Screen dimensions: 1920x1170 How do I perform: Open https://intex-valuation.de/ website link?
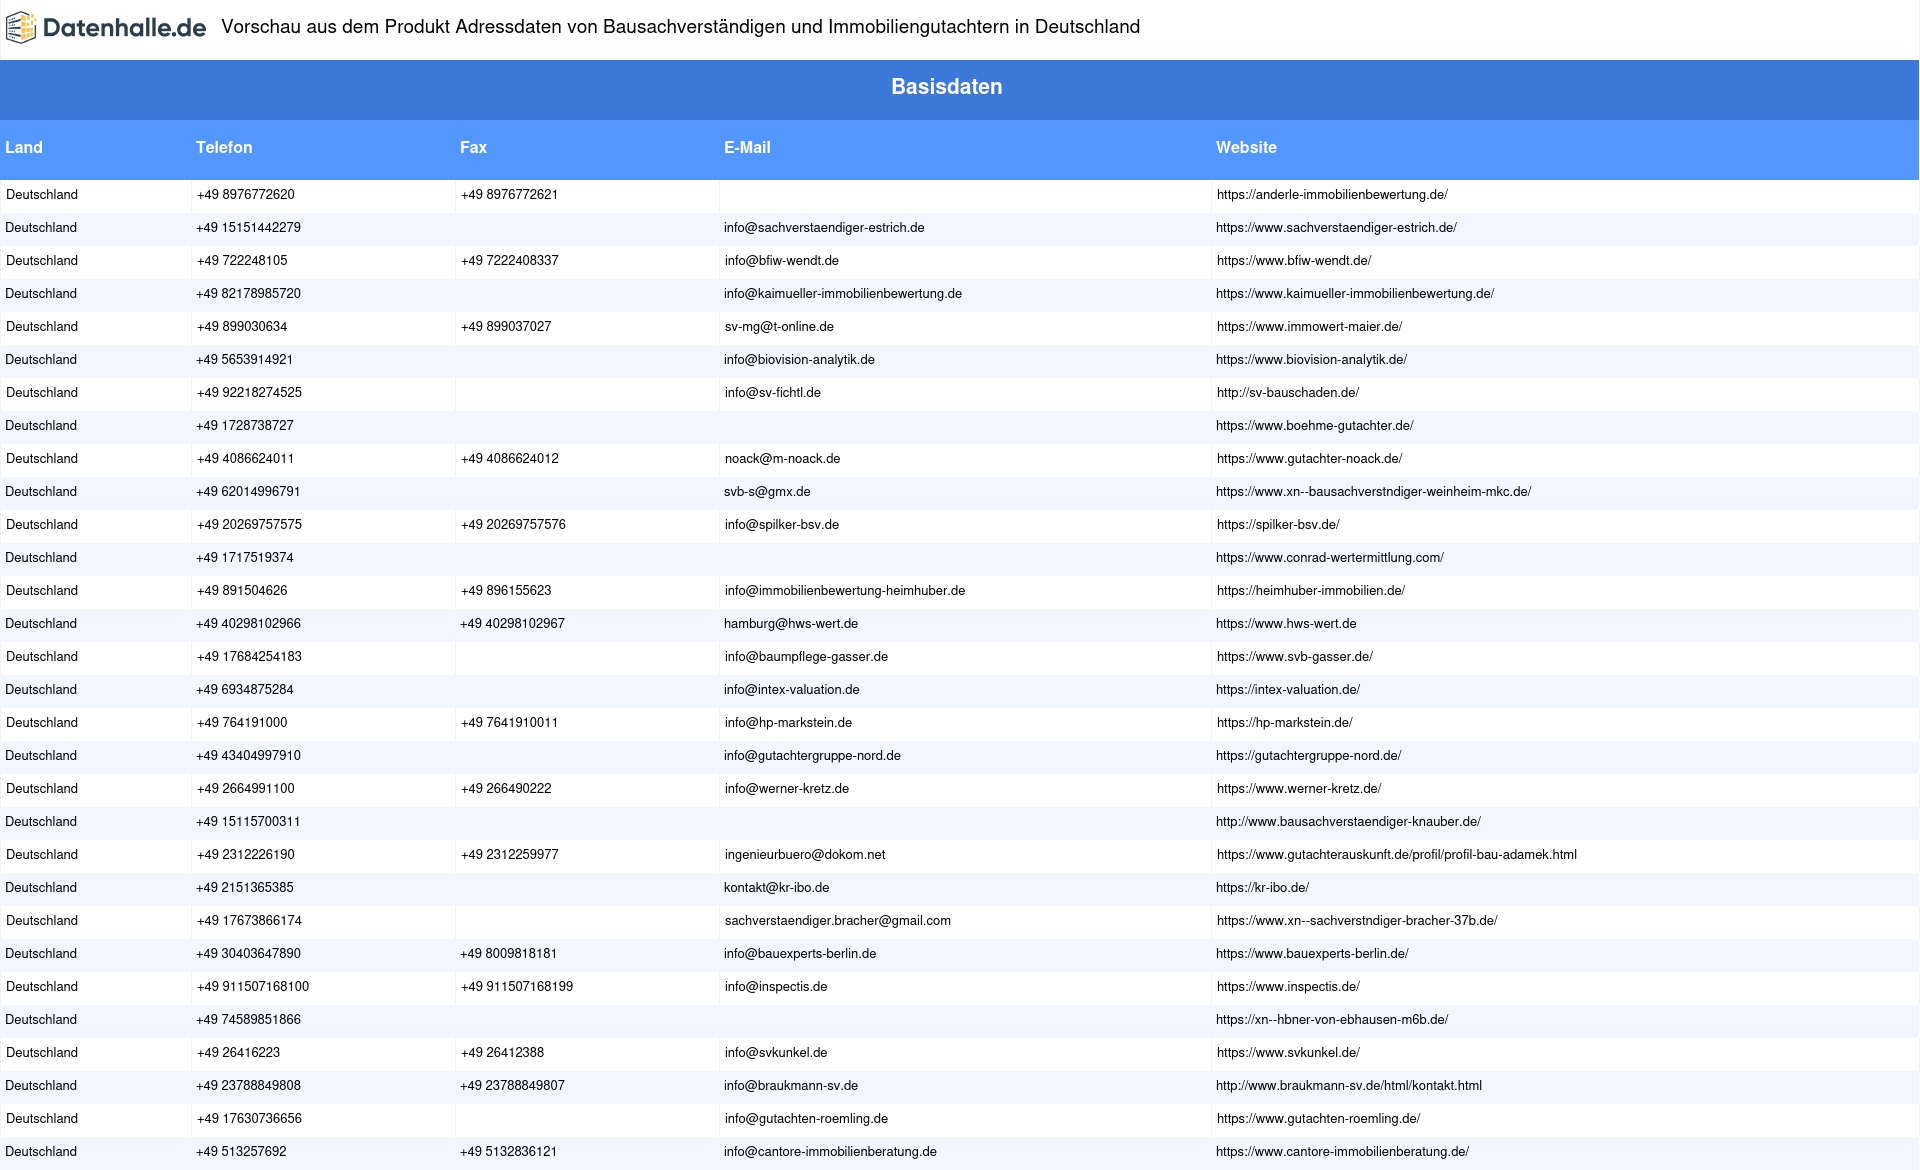pos(1288,690)
